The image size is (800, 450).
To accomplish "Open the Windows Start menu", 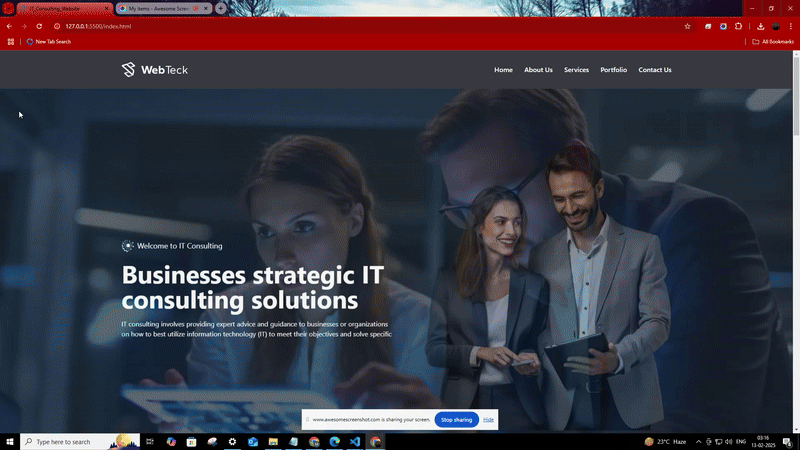I will click(x=10, y=442).
